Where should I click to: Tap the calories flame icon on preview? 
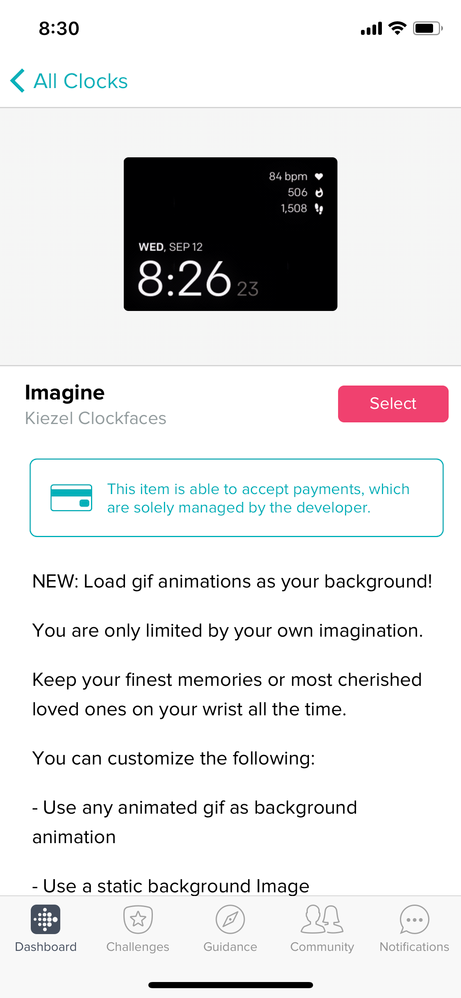coord(320,192)
